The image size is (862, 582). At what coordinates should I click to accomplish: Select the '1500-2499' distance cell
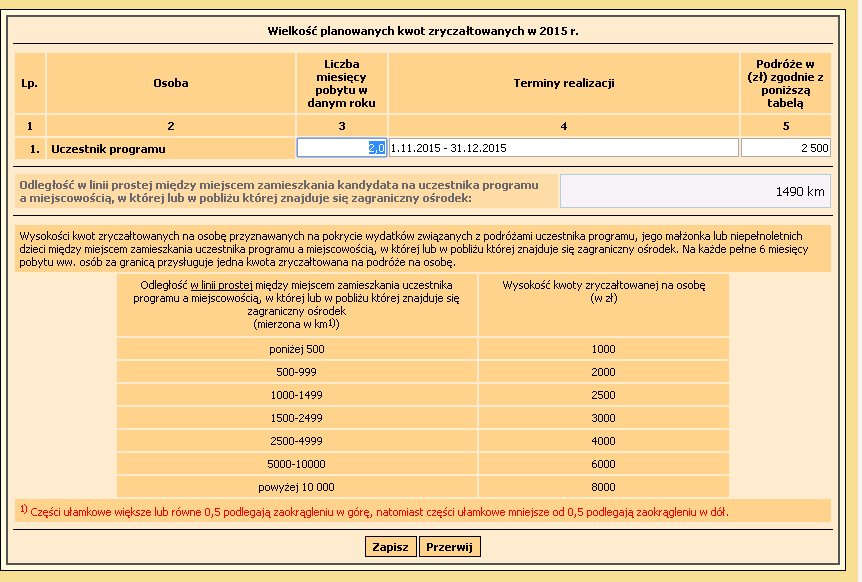pos(297,418)
